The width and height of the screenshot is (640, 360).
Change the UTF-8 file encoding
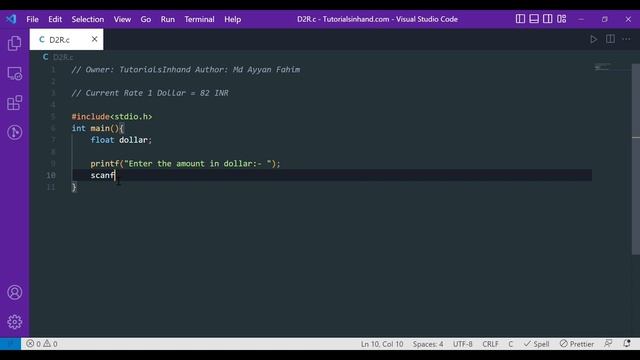tap(462, 344)
